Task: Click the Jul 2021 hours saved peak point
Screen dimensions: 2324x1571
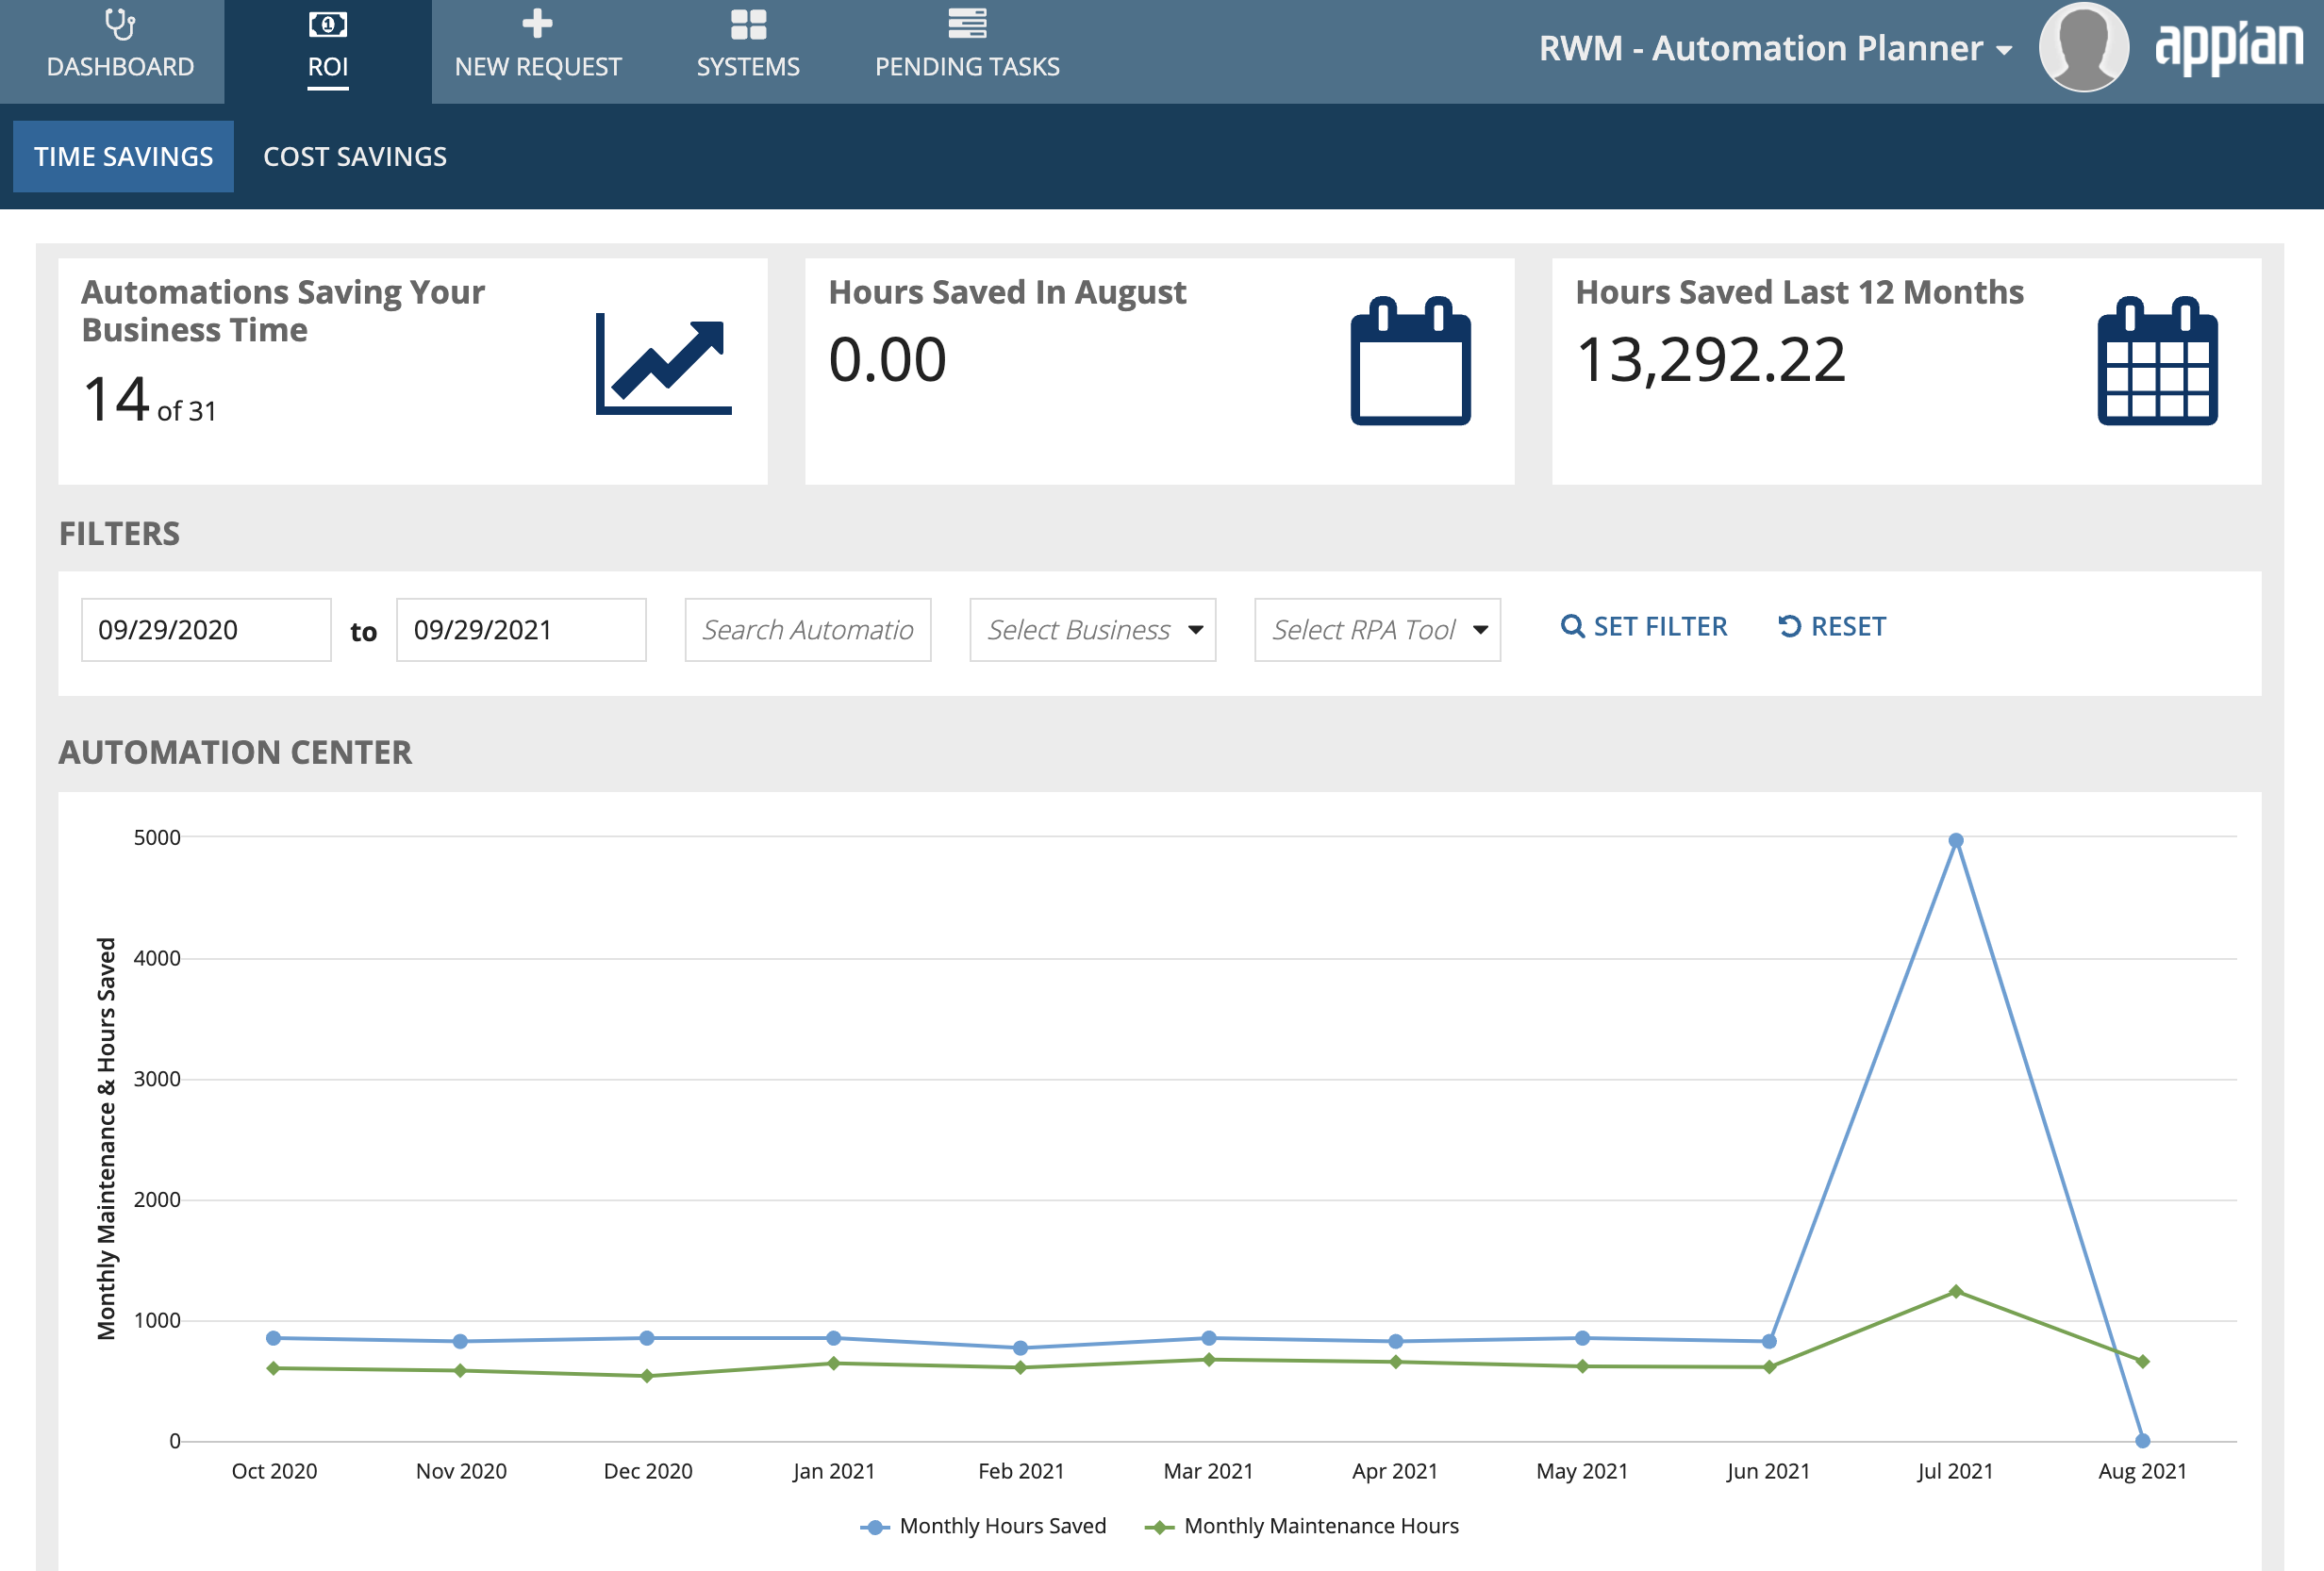Action: 1955,840
